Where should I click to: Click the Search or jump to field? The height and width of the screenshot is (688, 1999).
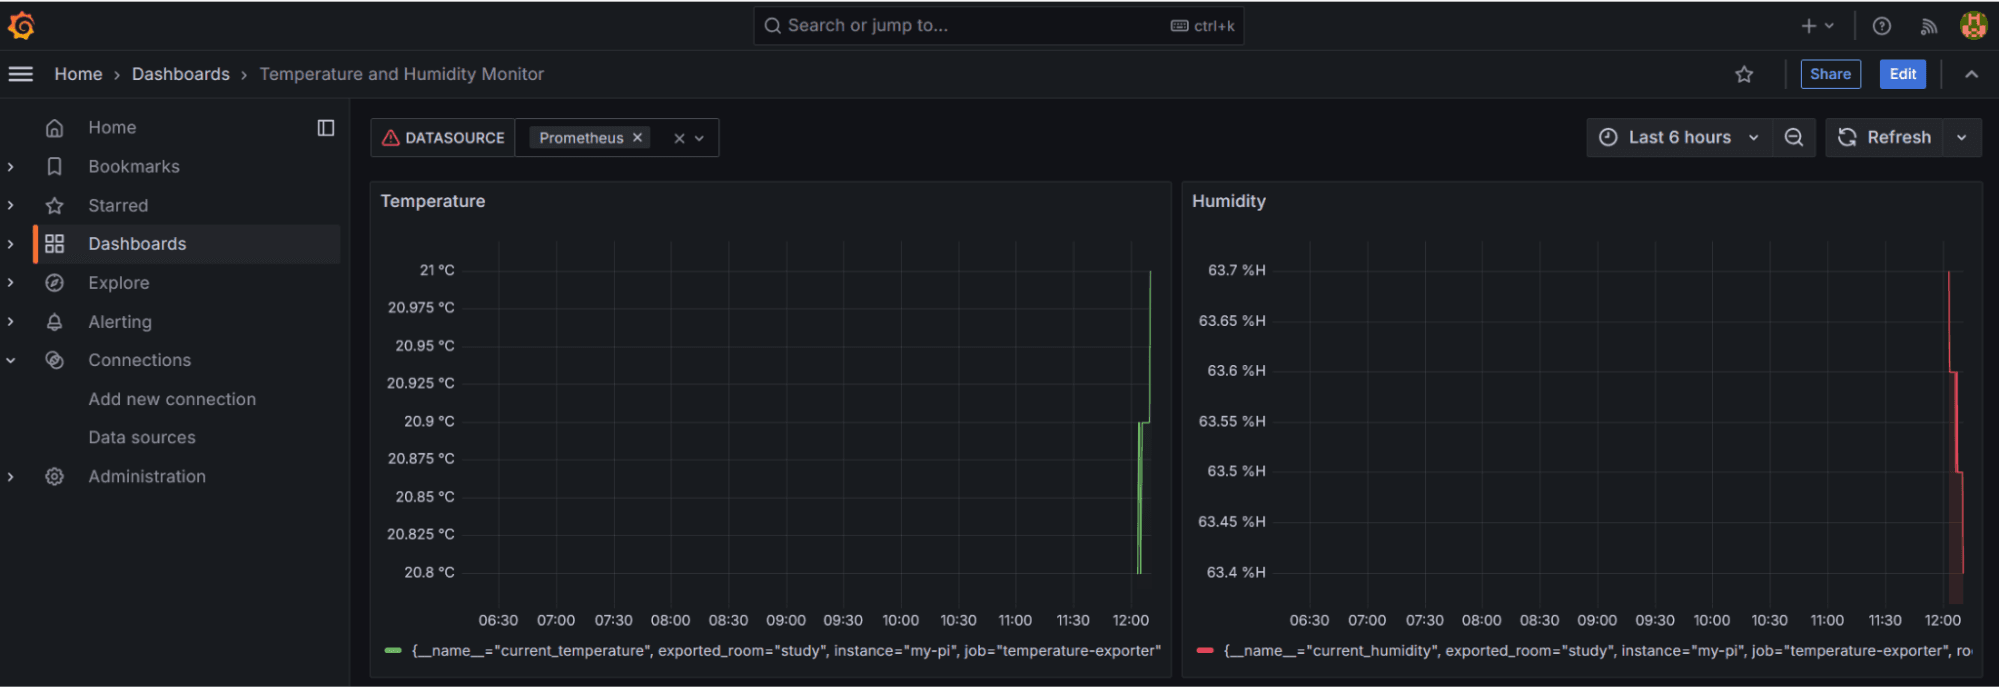998,26
